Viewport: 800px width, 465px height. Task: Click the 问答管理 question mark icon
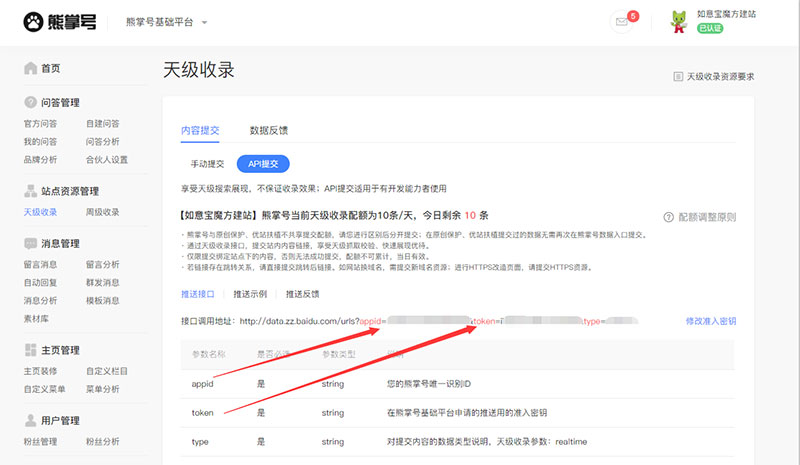[x=30, y=102]
